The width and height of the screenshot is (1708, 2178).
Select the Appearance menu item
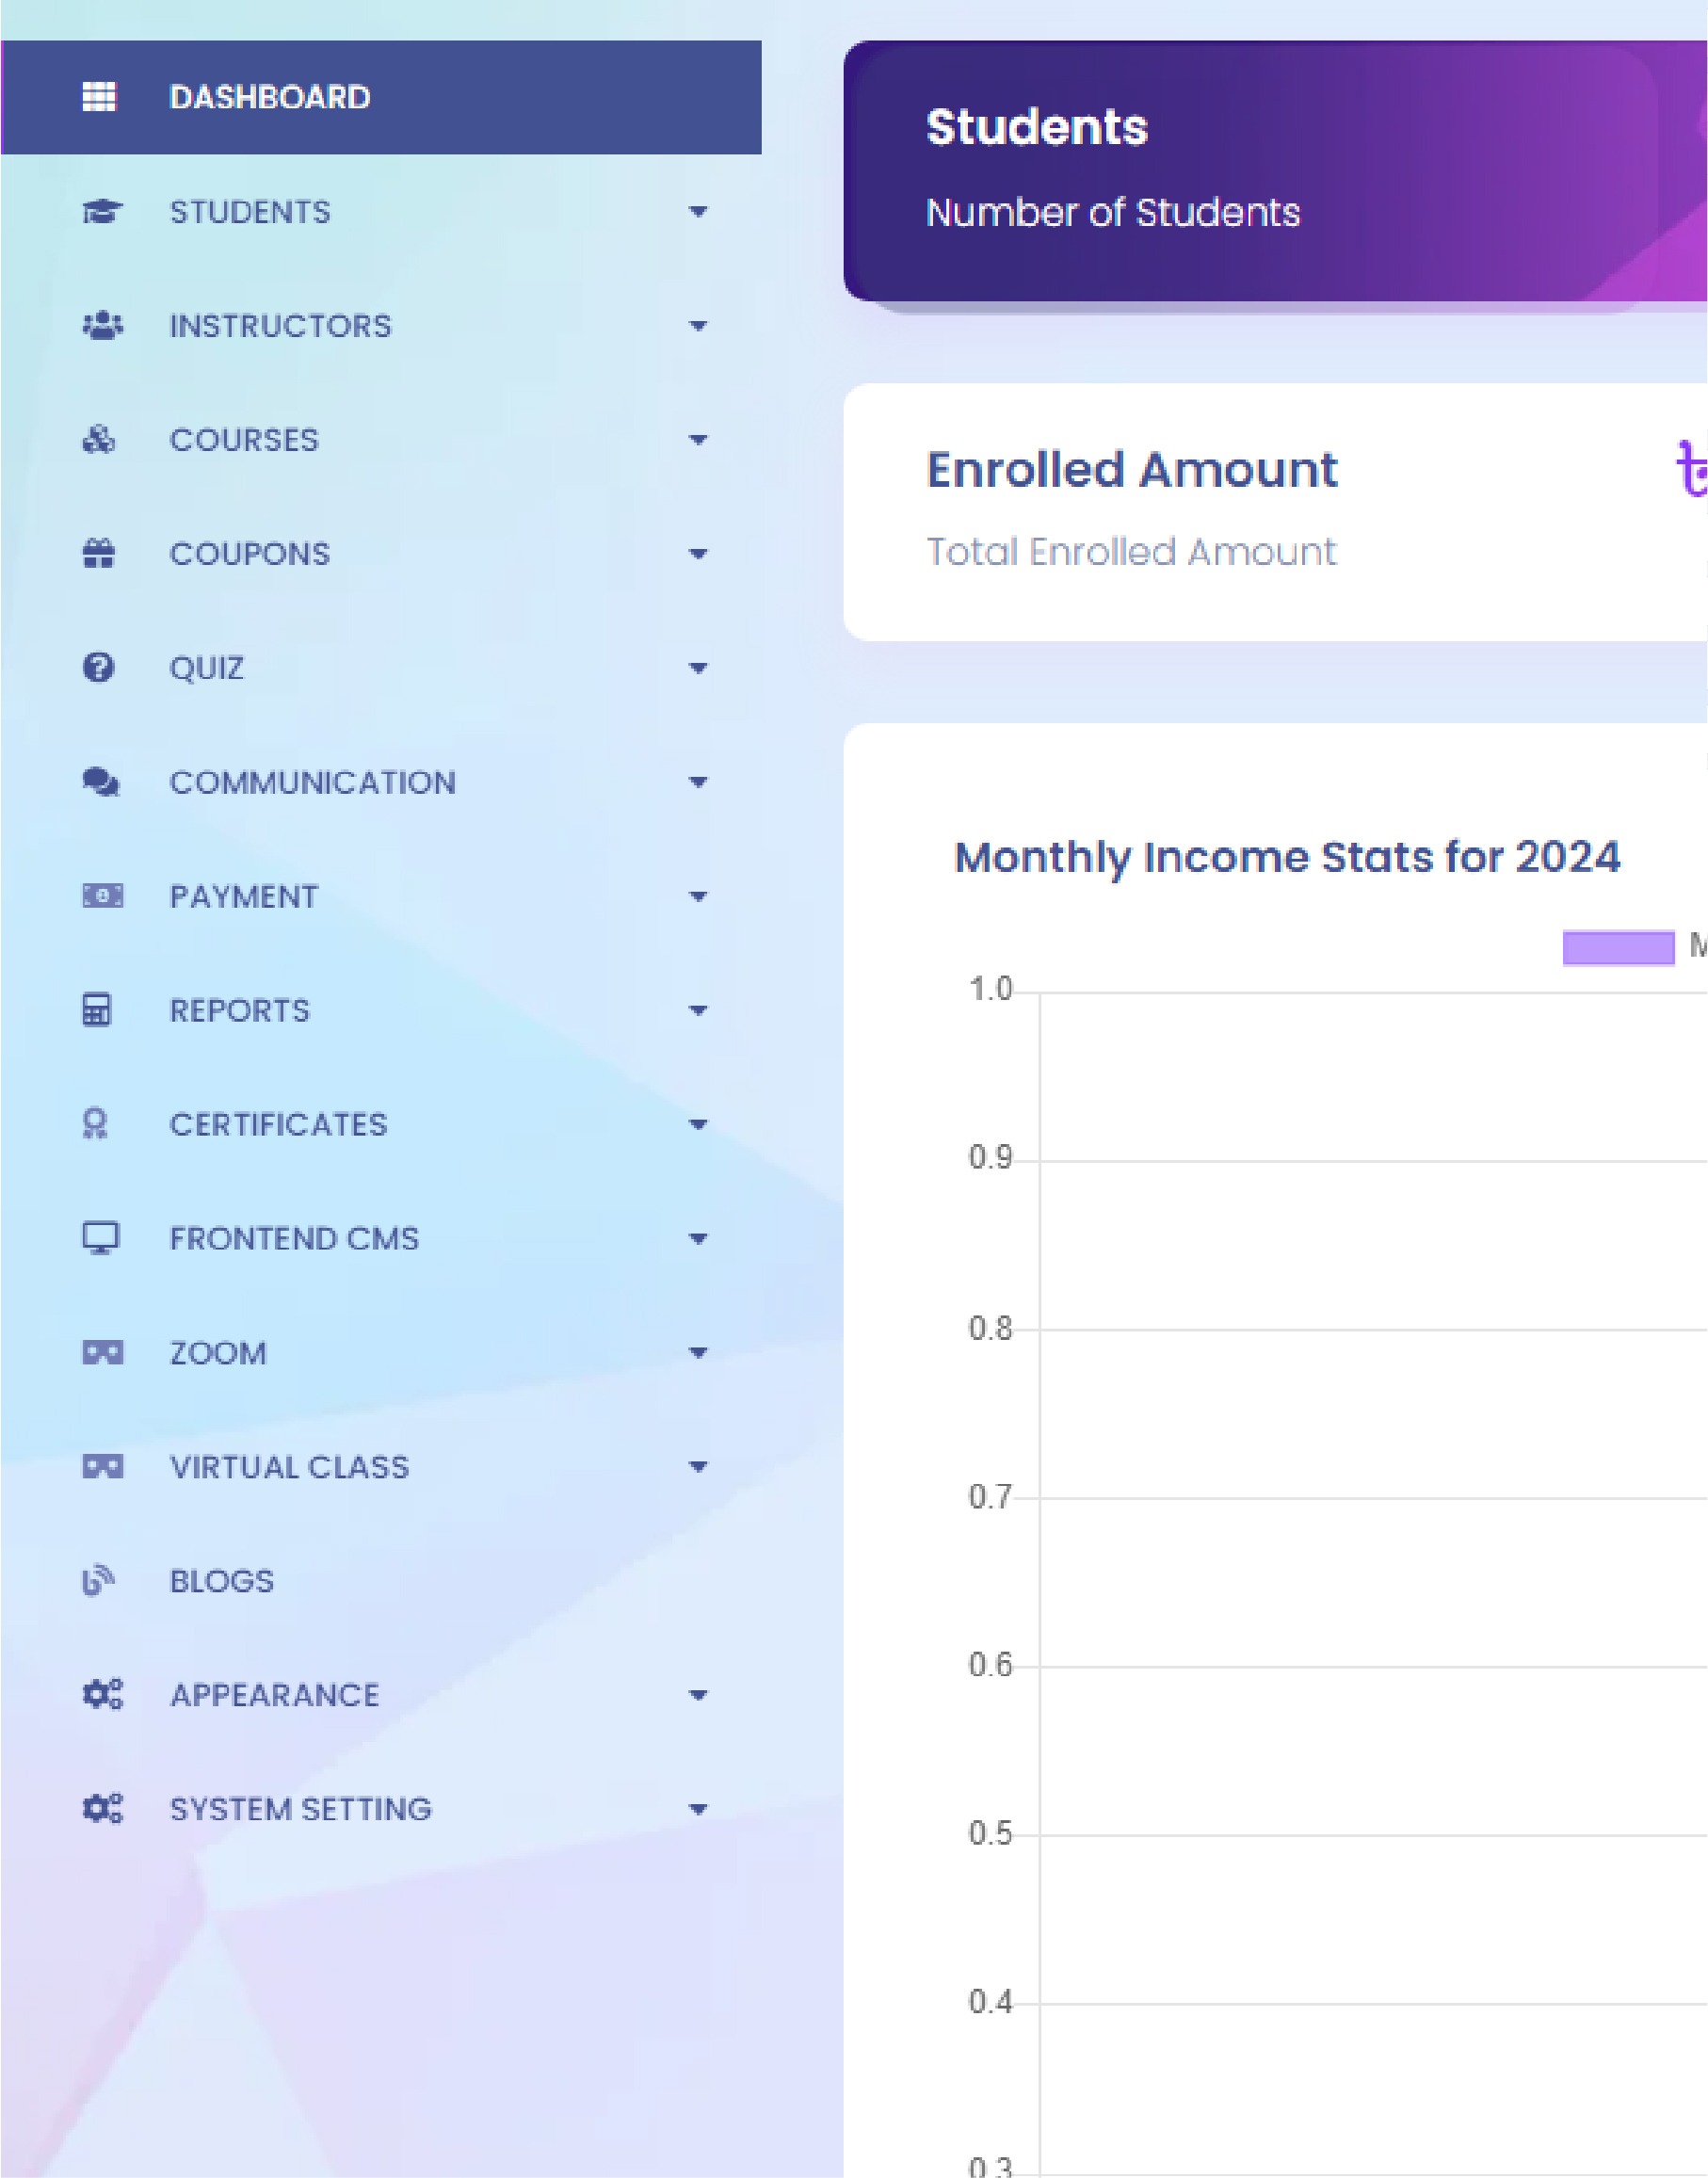pyautogui.click(x=274, y=1695)
